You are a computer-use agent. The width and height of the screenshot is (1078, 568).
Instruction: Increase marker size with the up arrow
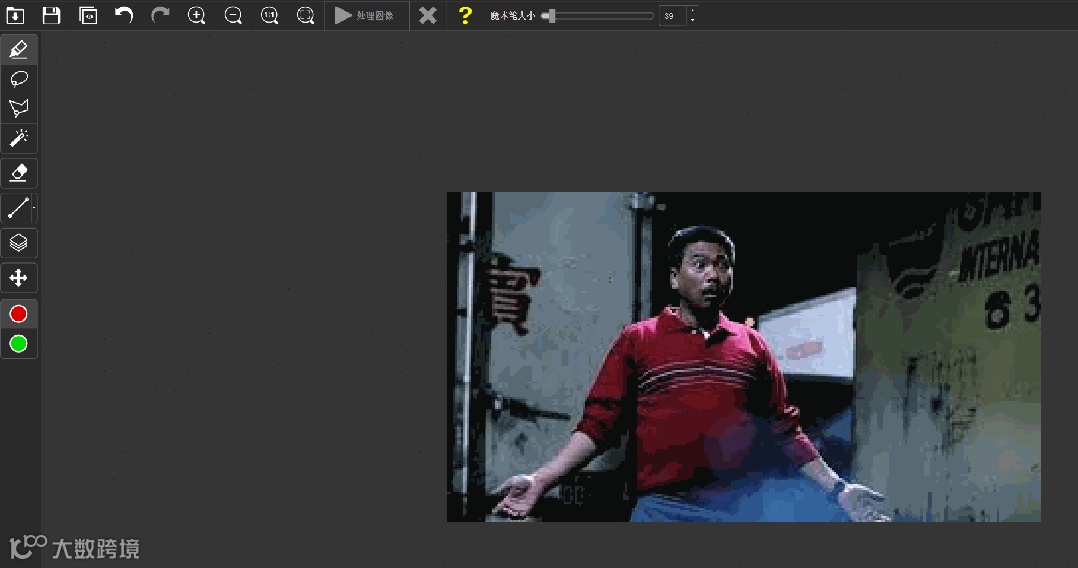[x=692, y=10]
